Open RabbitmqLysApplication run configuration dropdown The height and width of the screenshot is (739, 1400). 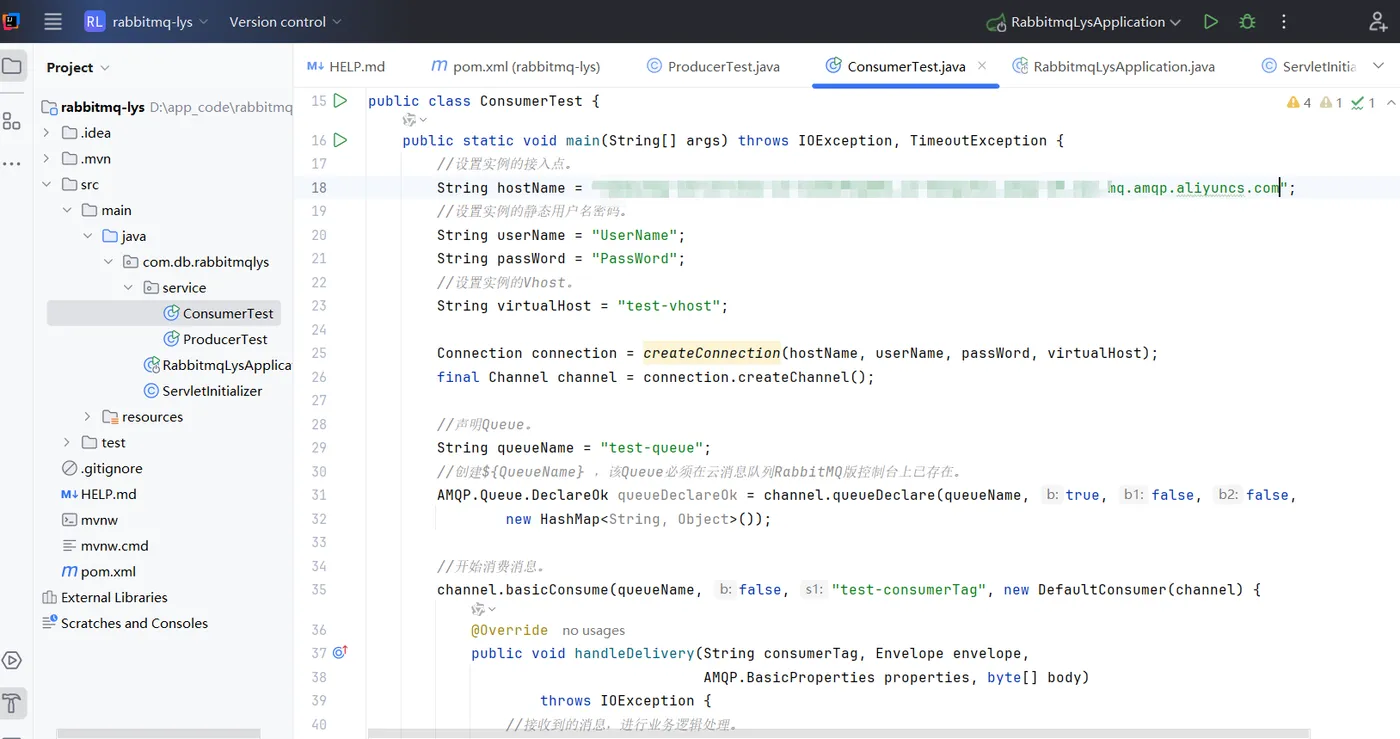pyautogui.click(x=1083, y=21)
